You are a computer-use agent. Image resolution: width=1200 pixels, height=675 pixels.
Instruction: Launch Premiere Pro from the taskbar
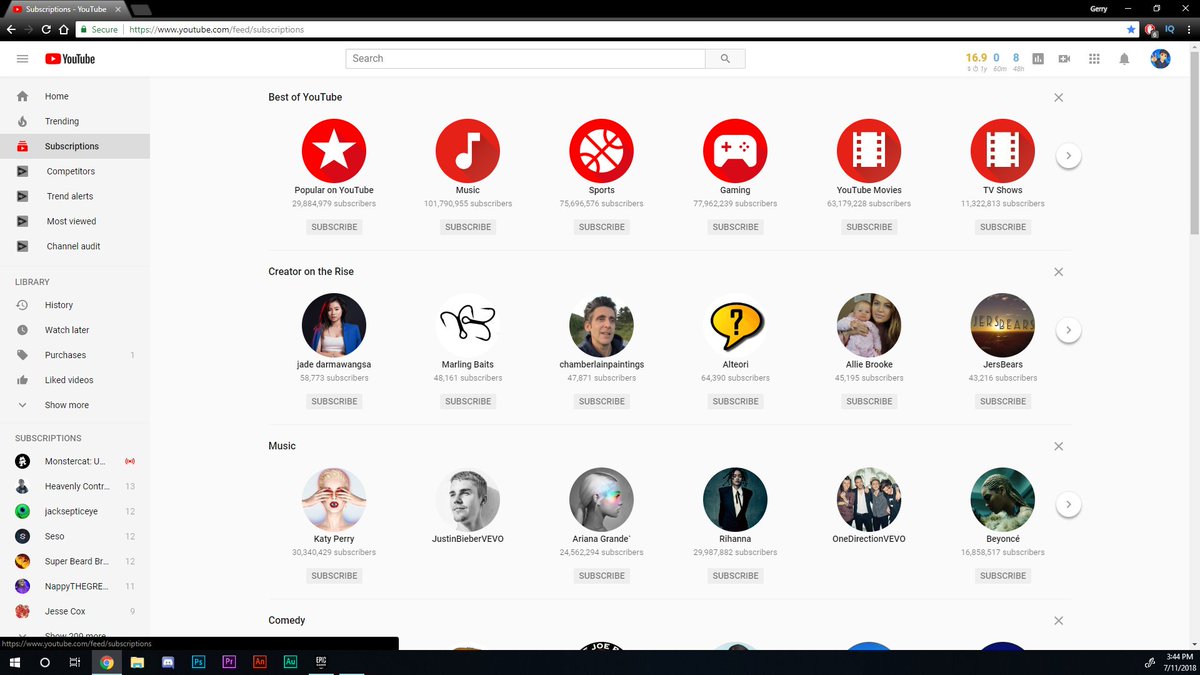tap(229, 662)
